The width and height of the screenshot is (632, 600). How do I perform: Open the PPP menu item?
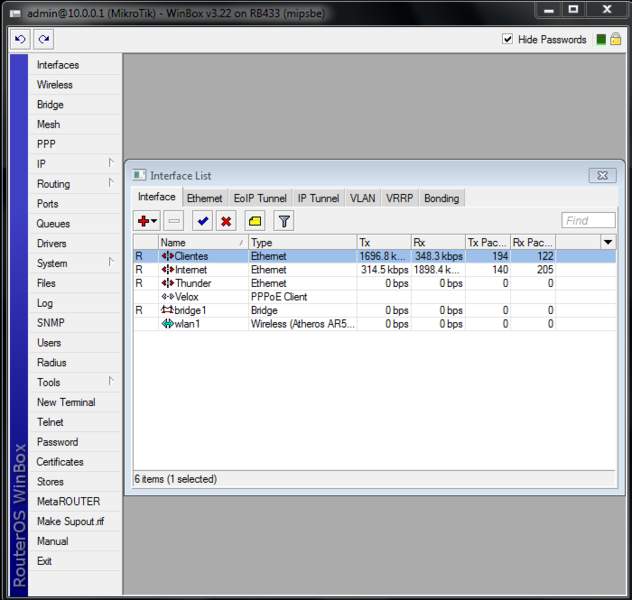click(75, 144)
